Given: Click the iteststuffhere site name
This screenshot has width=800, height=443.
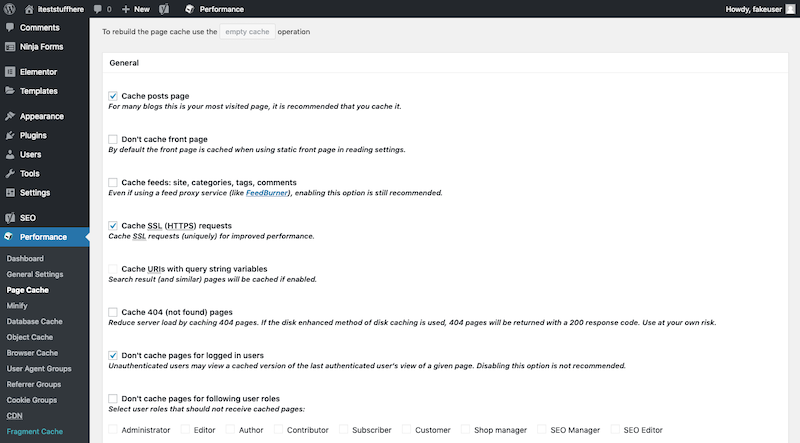Looking at the screenshot, I should tap(61, 9).
